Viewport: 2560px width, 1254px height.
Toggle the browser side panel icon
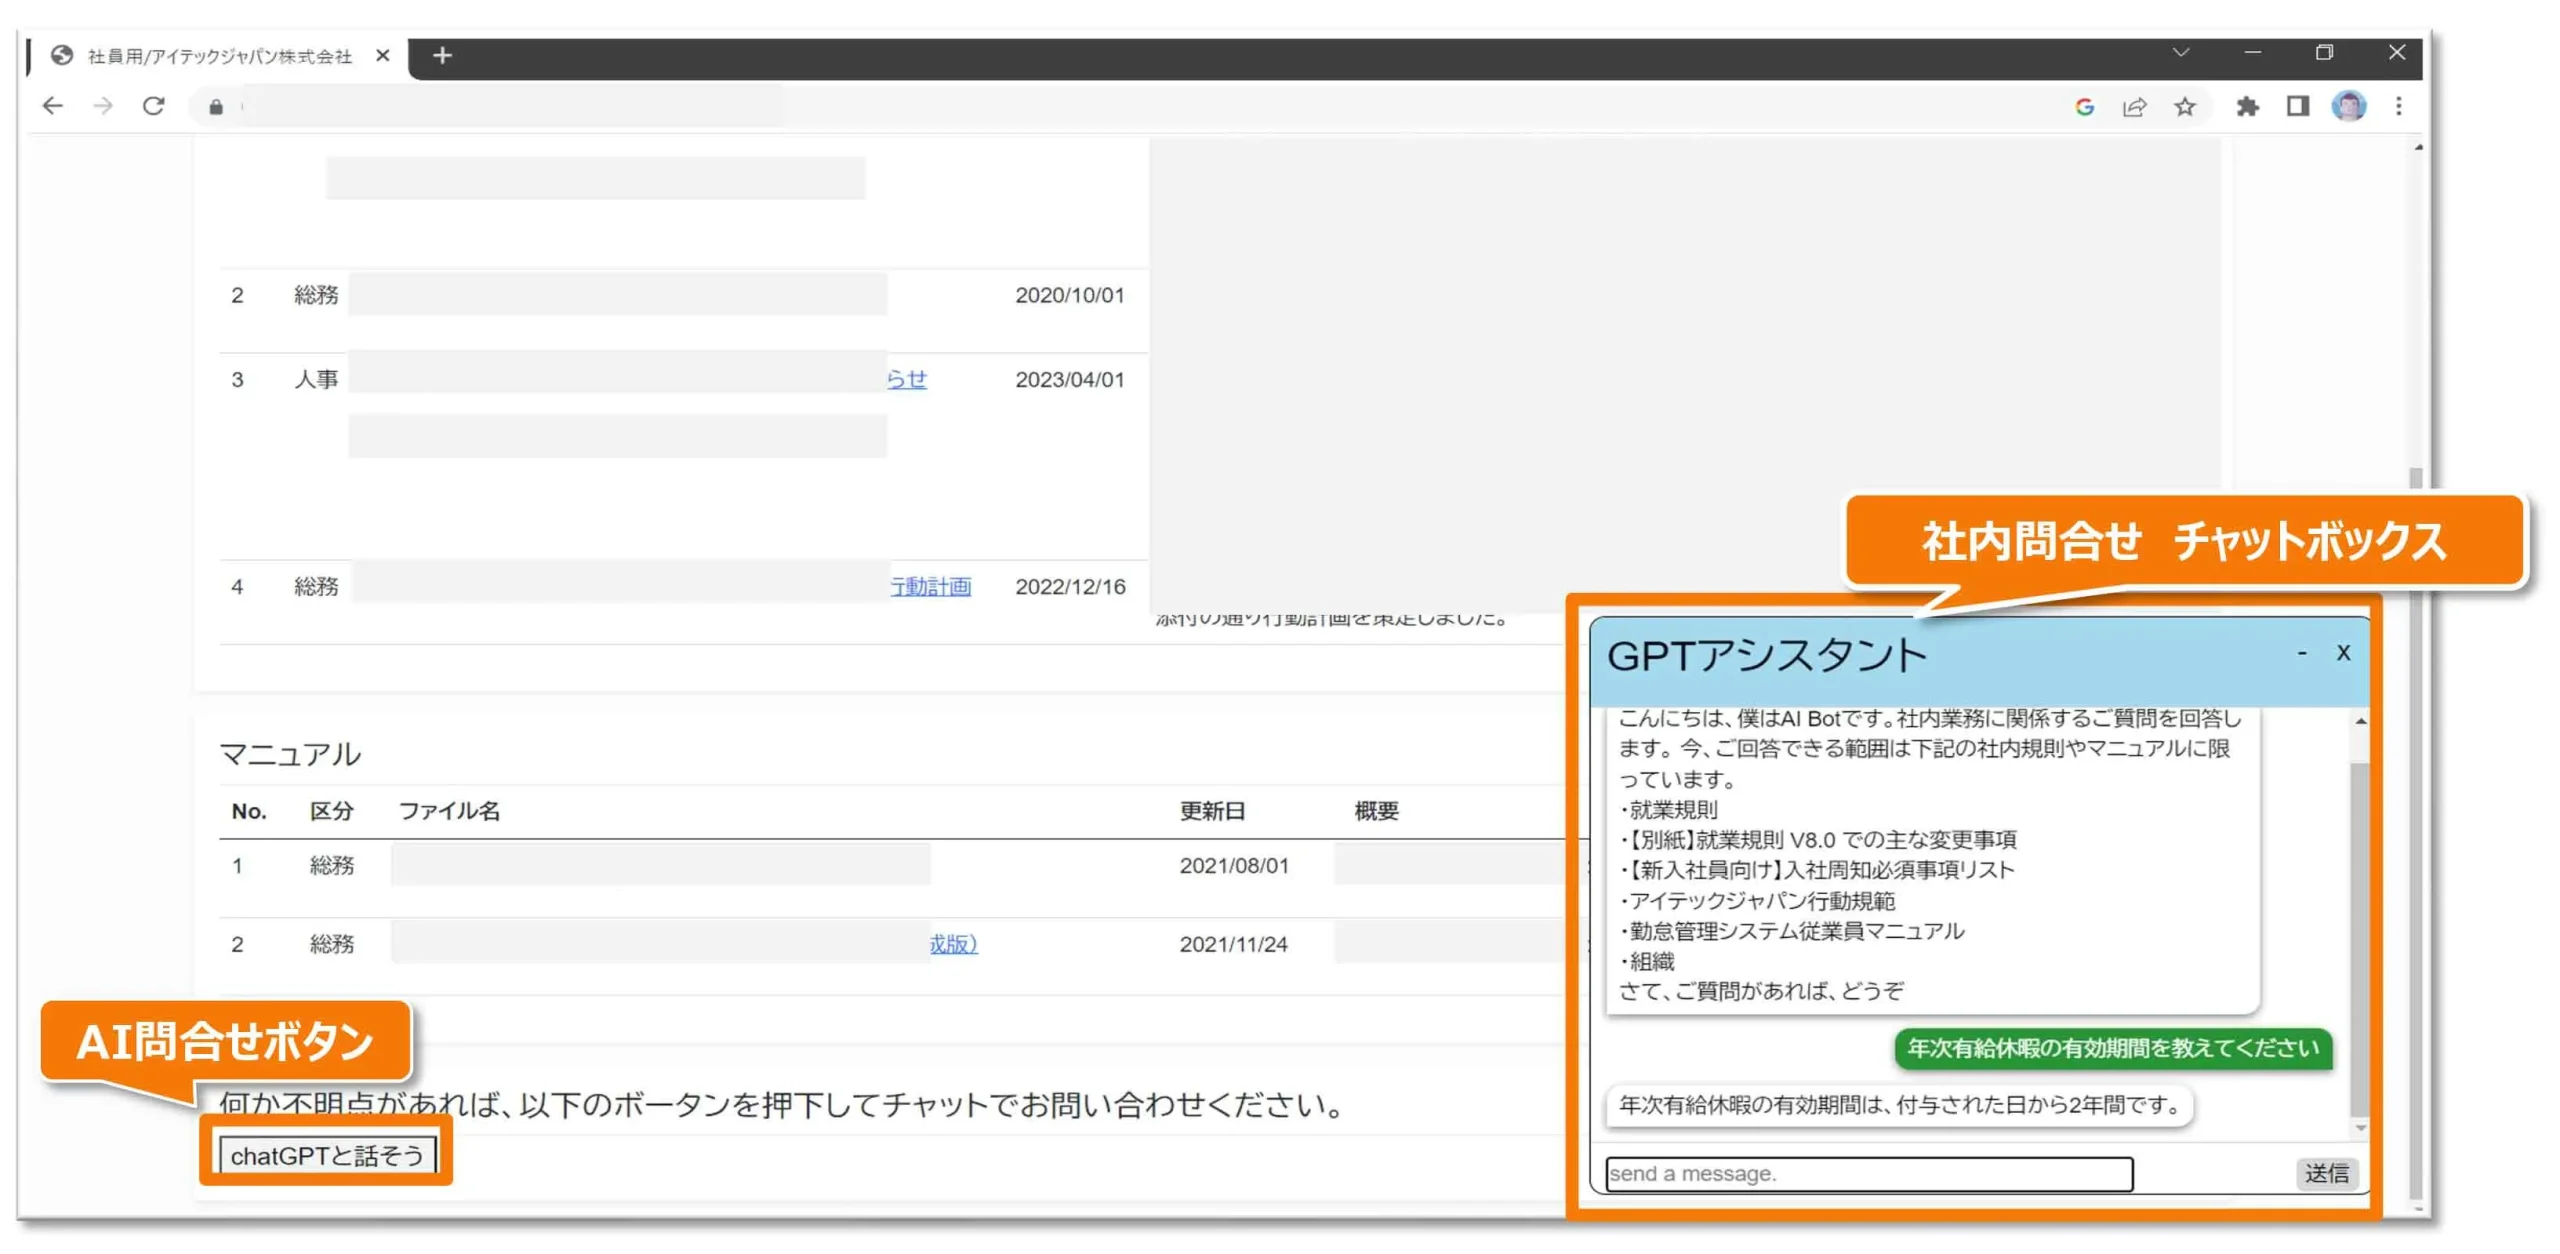pyautogui.click(x=2297, y=106)
